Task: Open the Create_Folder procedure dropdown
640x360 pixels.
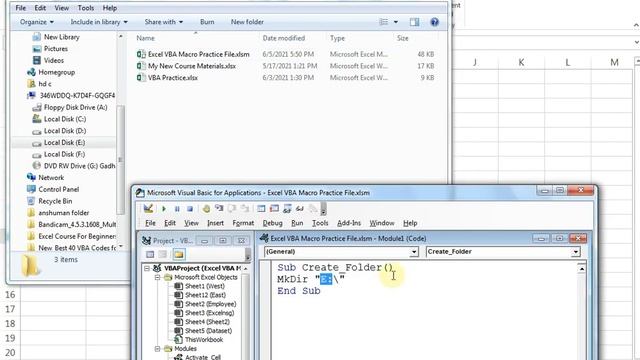Action: [576, 252]
